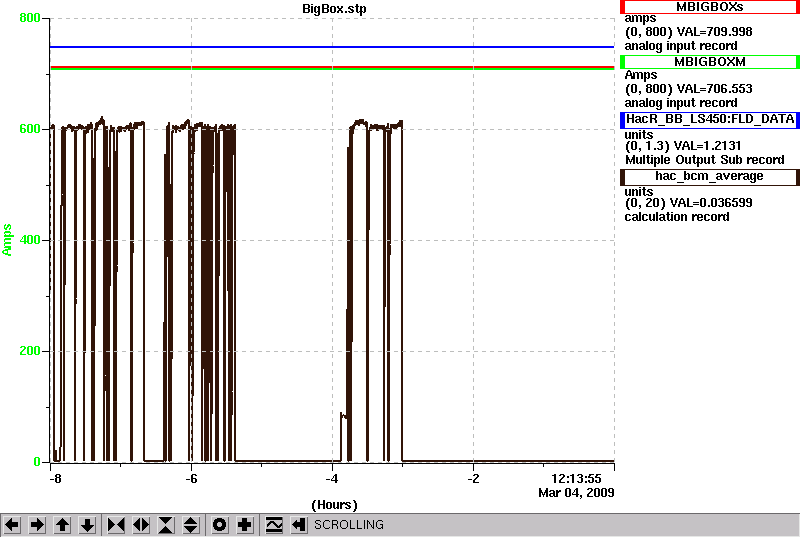Click the -4 hours tick label
The image size is (800, 537).
332,479
